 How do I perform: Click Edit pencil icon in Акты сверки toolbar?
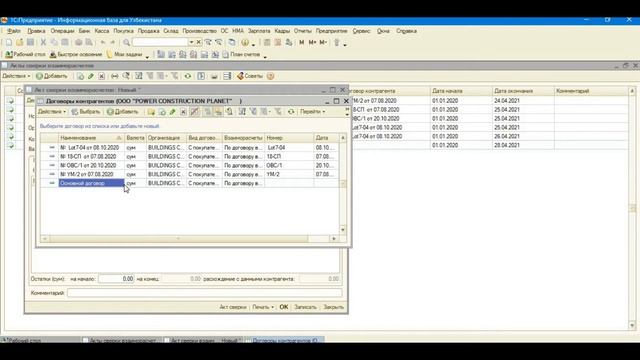coord(91,76)
